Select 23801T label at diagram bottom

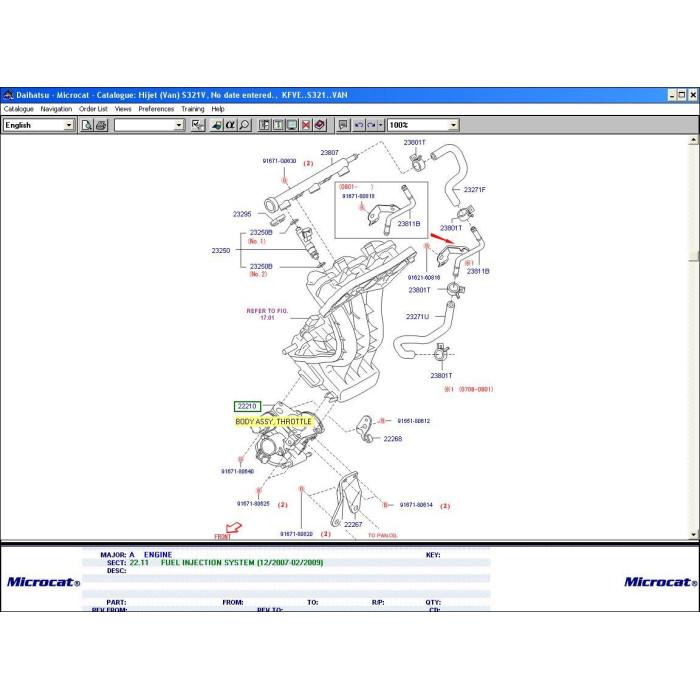coord(441,376)
